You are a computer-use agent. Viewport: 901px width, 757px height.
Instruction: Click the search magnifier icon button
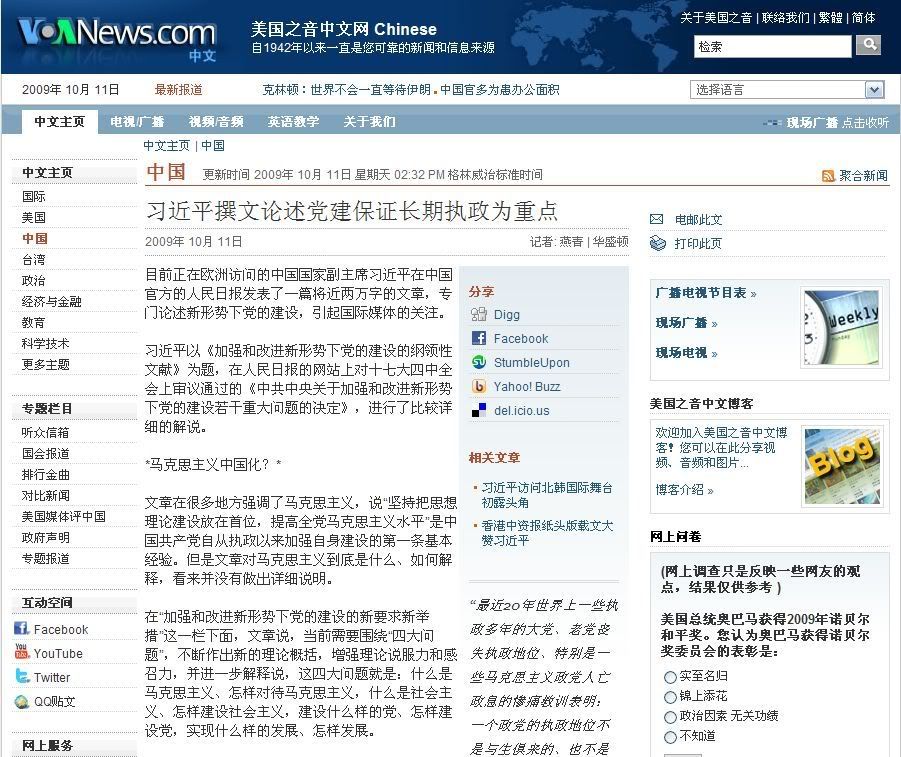(x=869, y=45)
